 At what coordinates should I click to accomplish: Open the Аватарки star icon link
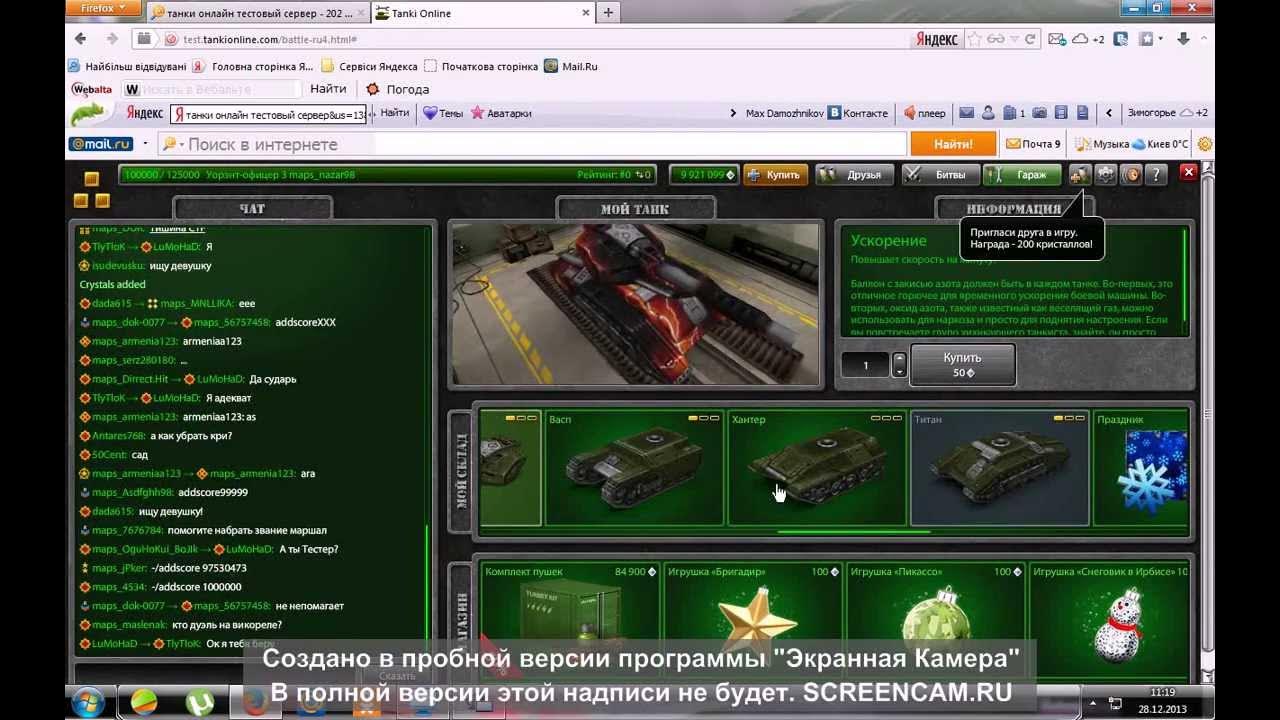click(x=501, y=113)
